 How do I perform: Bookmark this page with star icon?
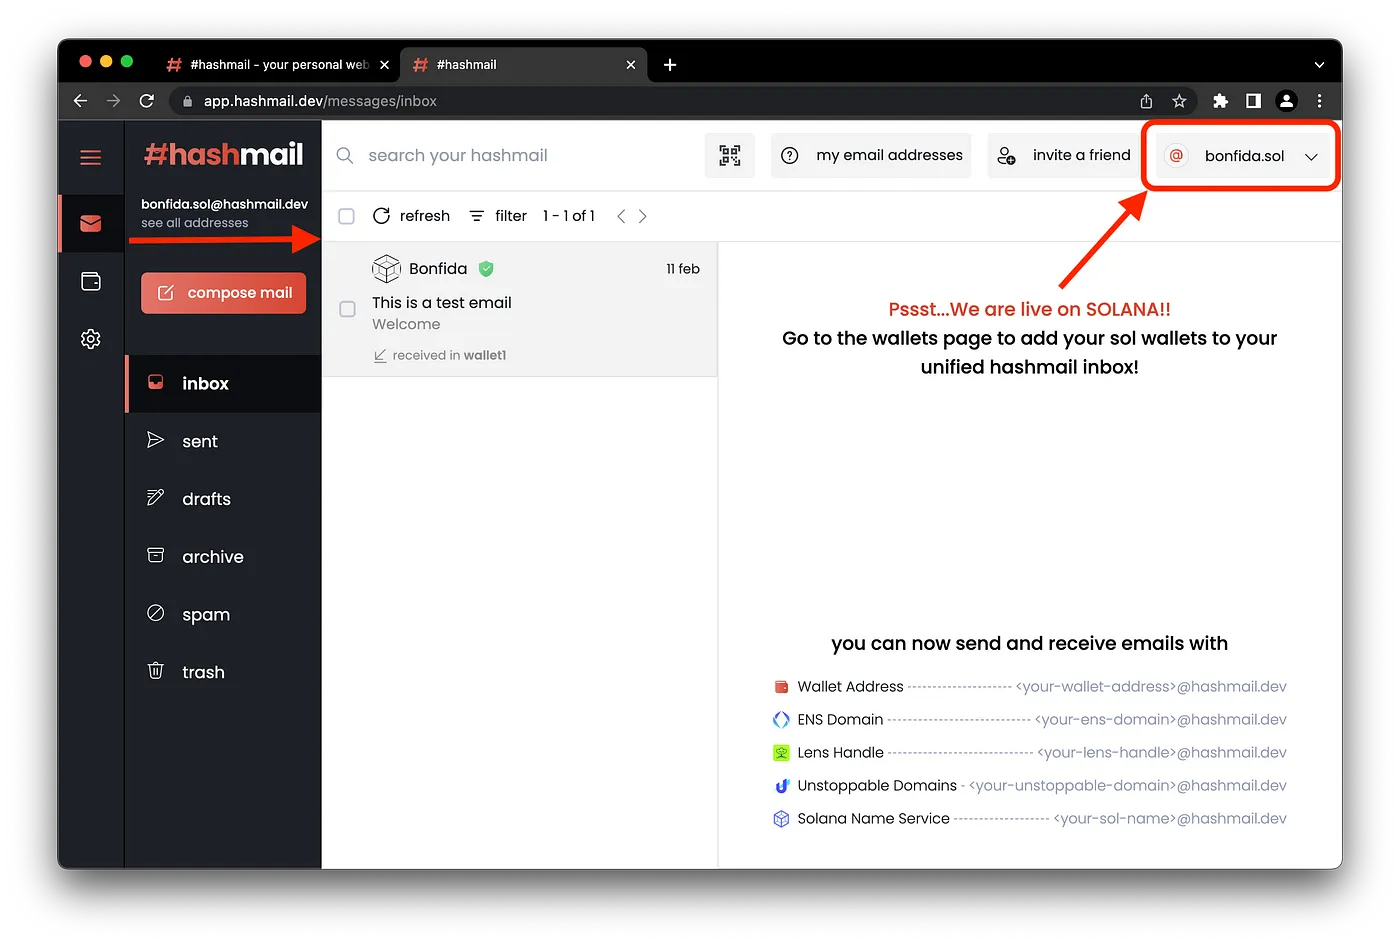[1179, 101]
